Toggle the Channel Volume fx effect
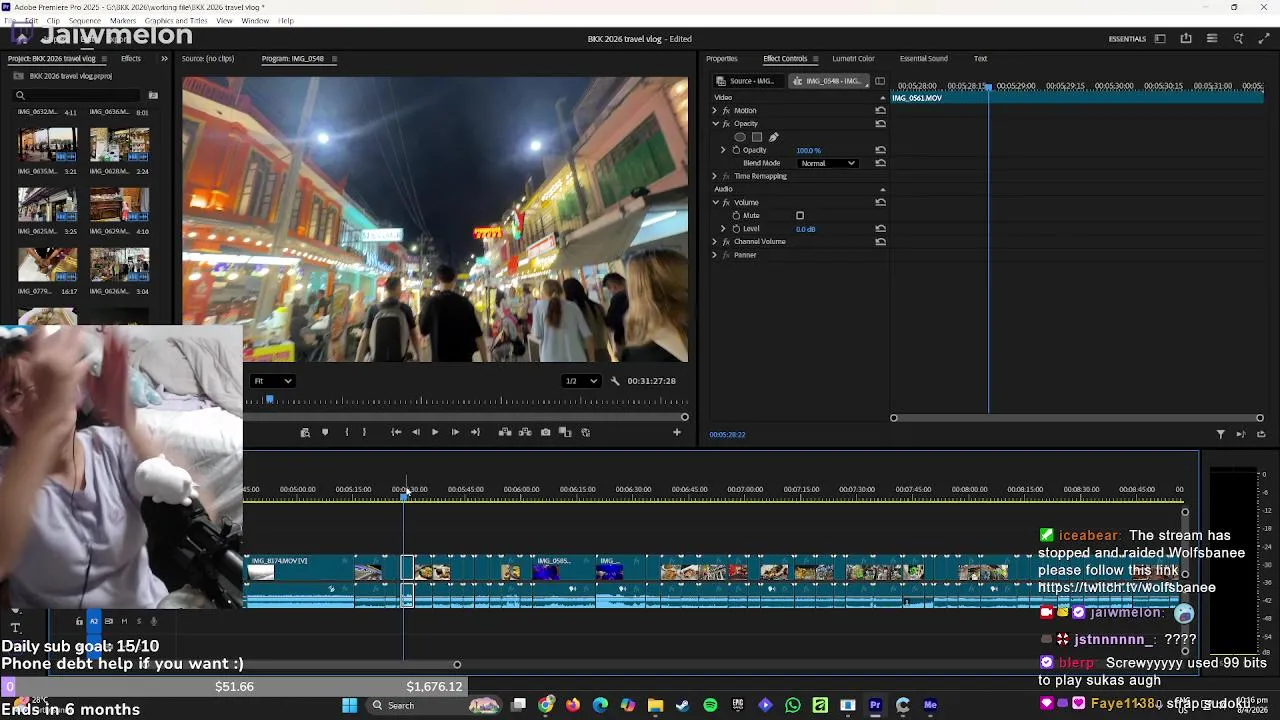Screen dimensions: 1280x720 [x=726, y=241]
